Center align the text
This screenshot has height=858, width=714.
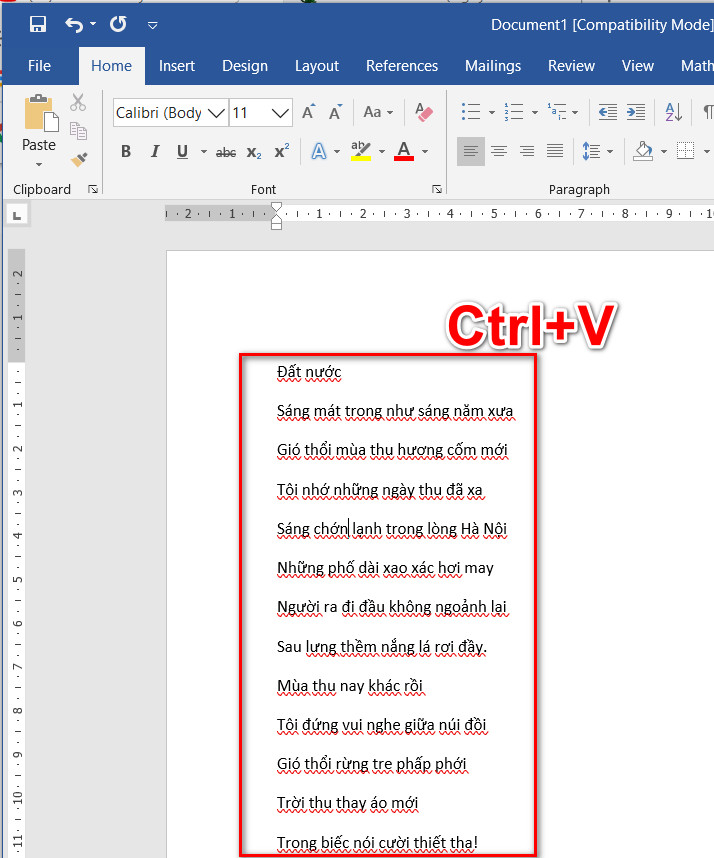click(498, 151)
